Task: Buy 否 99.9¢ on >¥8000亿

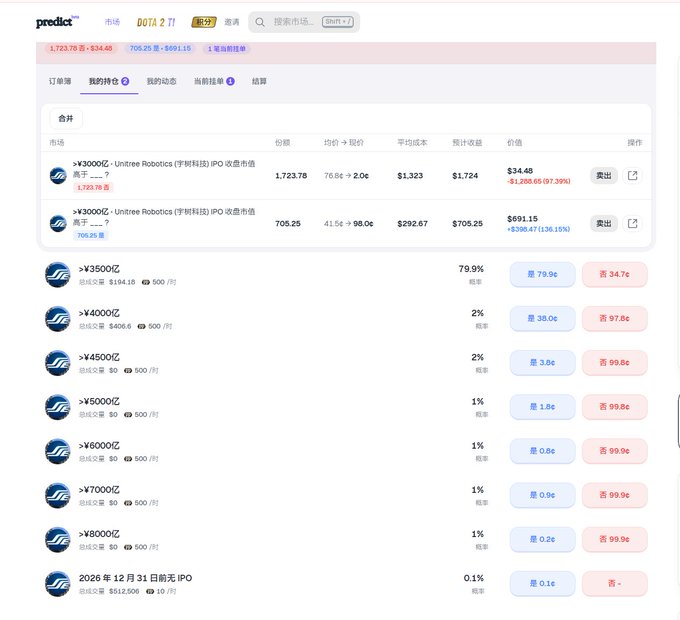Action: (615, 540)
